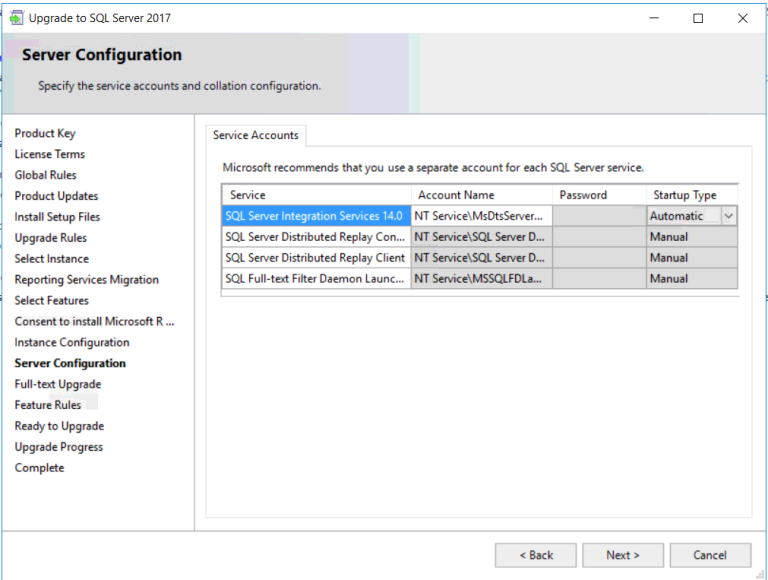Close the Upgrade to SQL Server 2017 window
The width and height of the screenshot is (768, 580).
pos(742,18)
